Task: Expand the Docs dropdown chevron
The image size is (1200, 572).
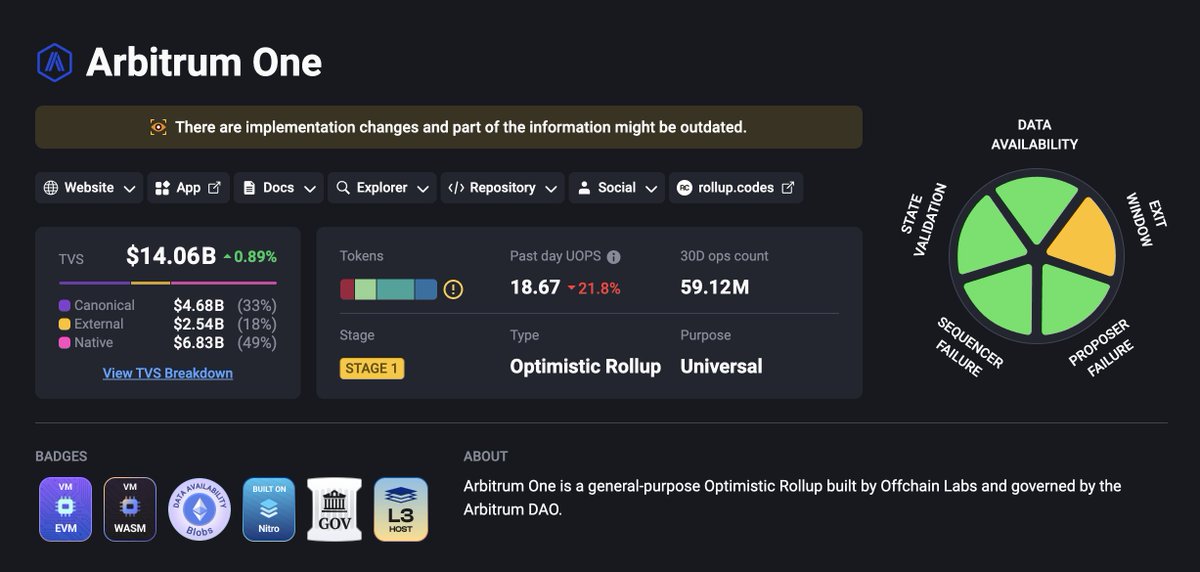Action: (310, 189)
